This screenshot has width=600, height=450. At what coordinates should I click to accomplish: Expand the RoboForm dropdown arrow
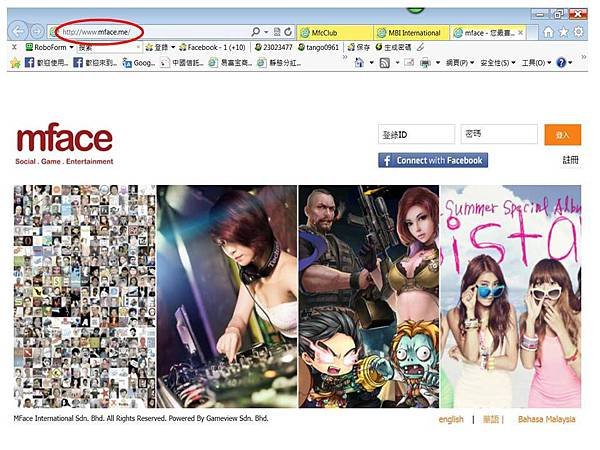click(x=71, y=47)
